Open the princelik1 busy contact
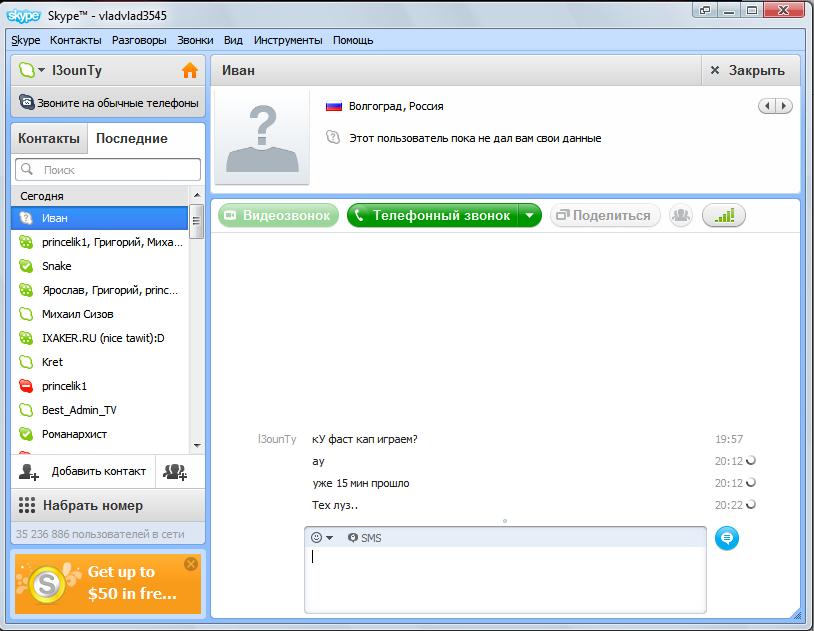Image resolution: width=814 pixels, height=631 pixels. (x=100, y=386)
